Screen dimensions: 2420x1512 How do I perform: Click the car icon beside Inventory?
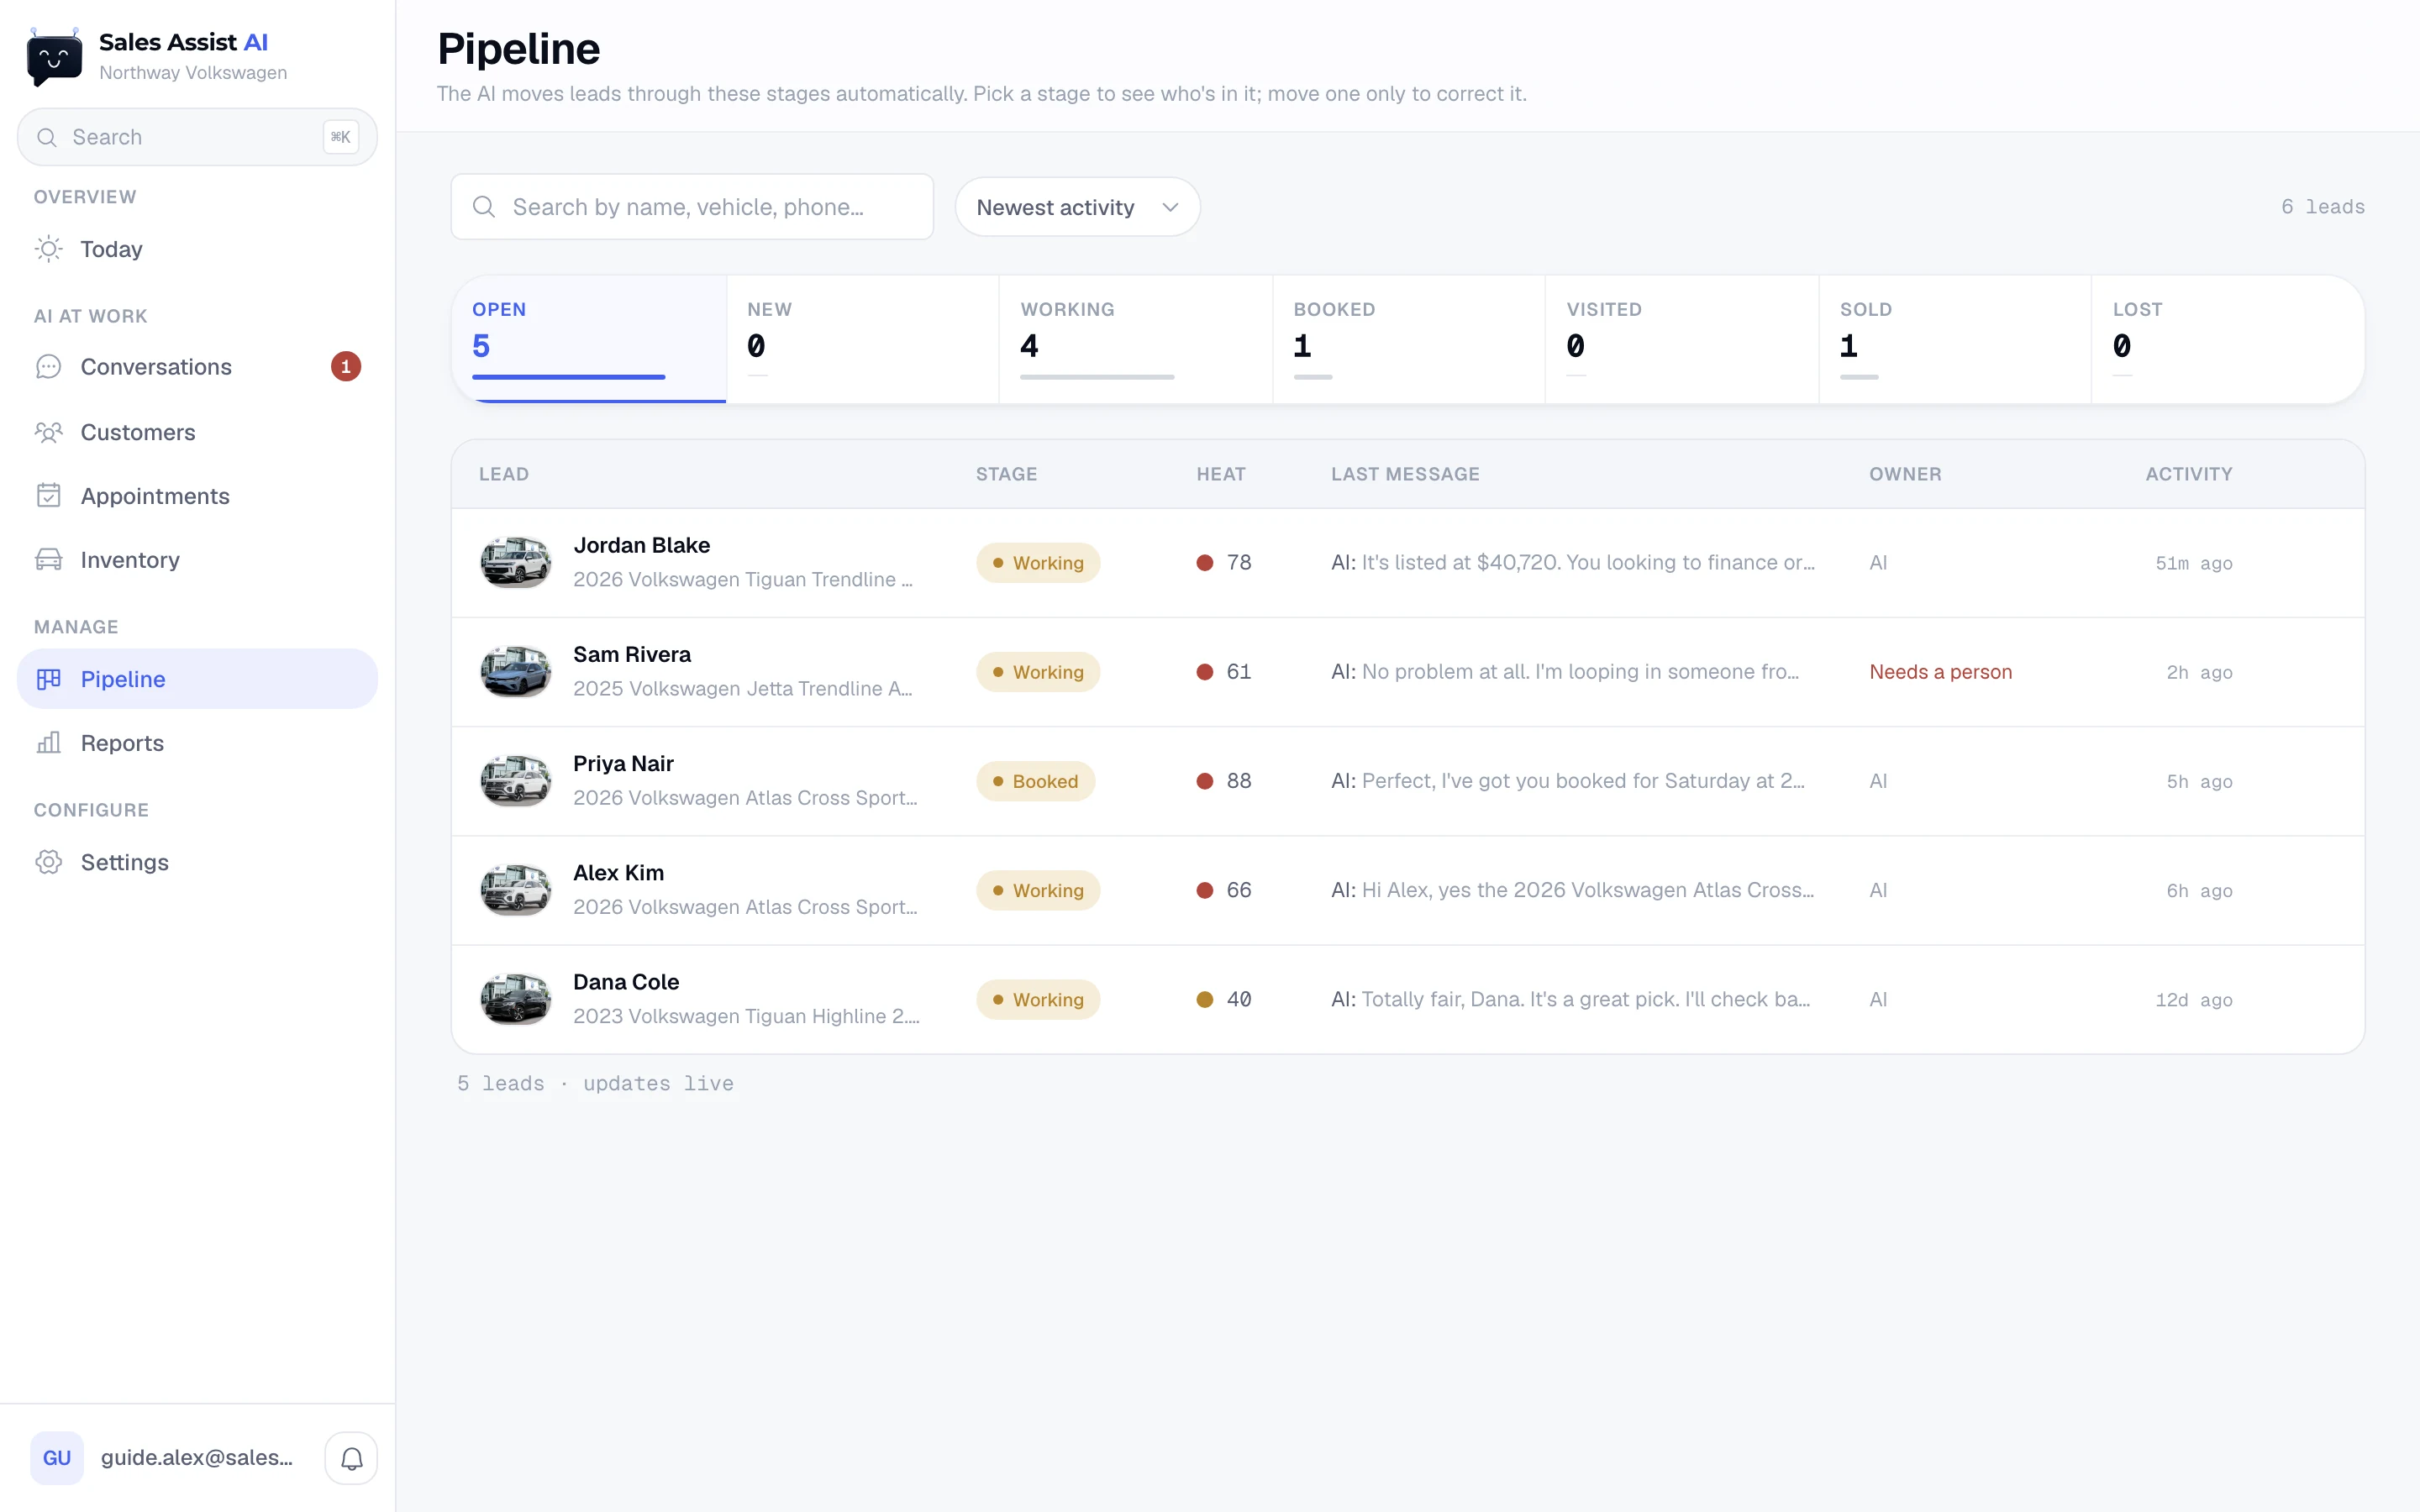pyautogui.click(x=48, y=560)
